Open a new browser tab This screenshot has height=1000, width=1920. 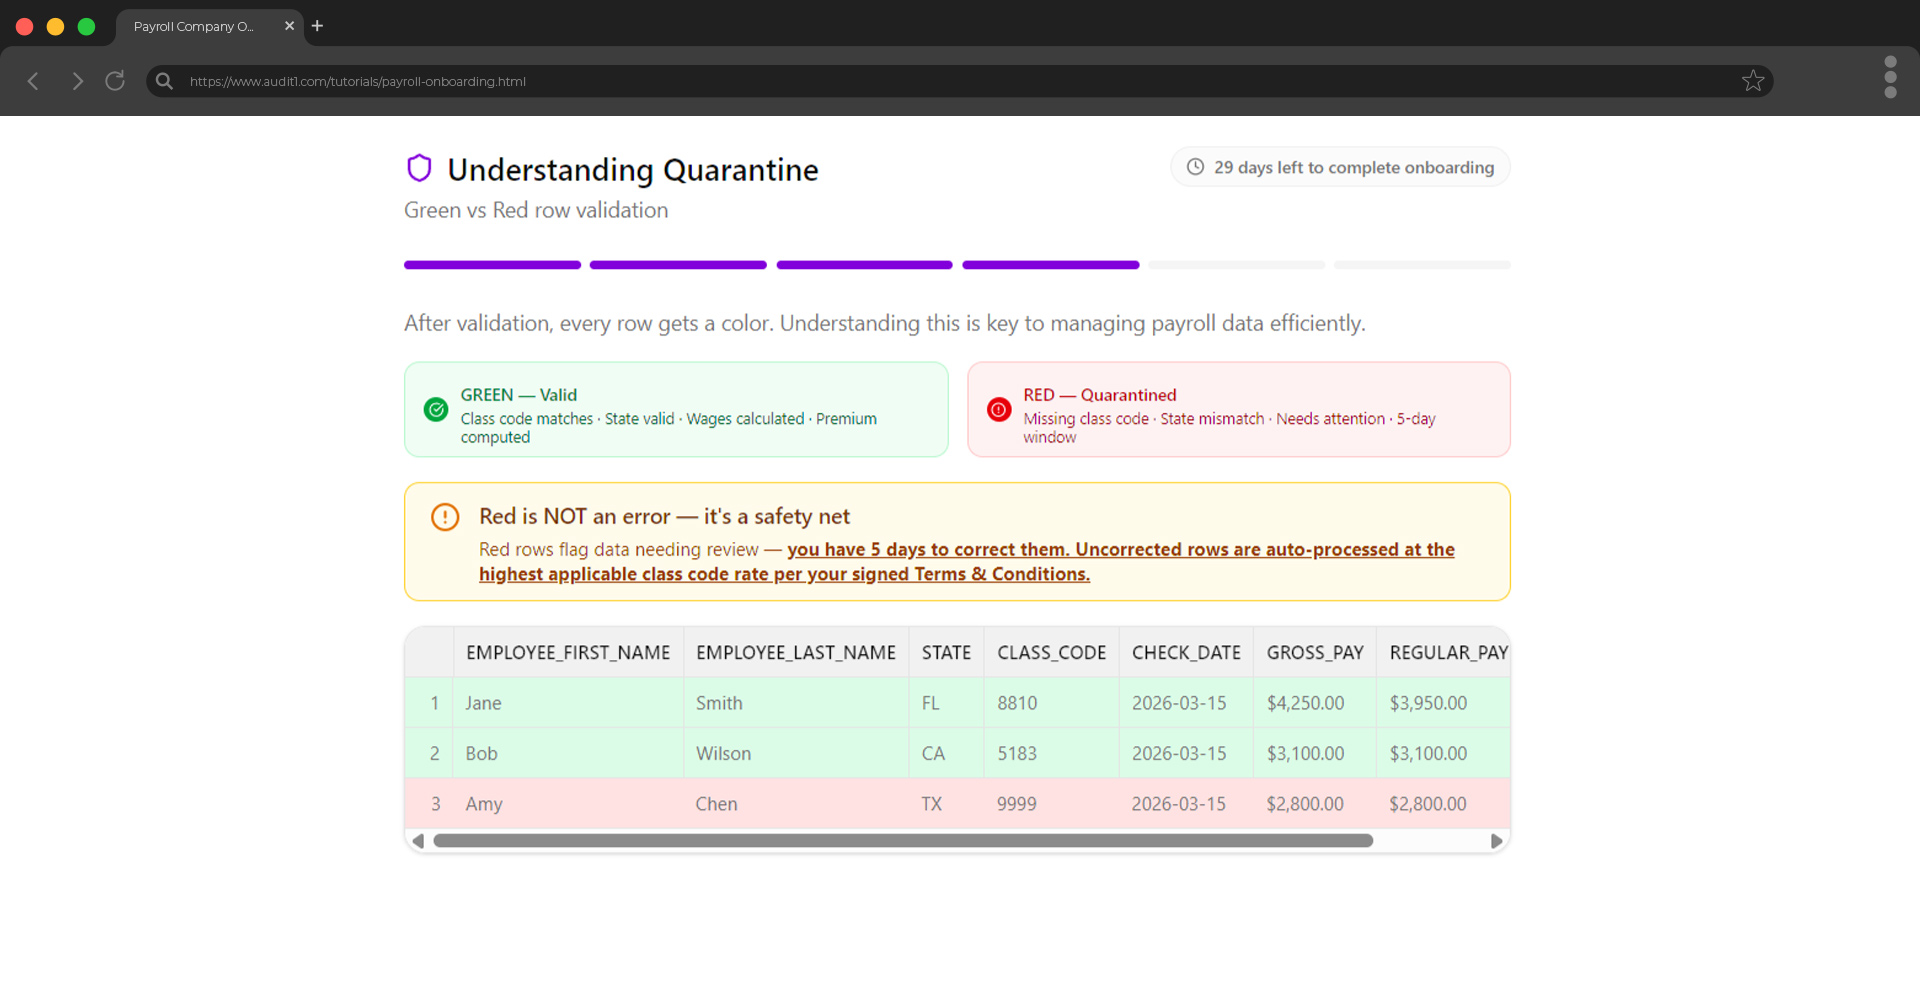[317, 26]
